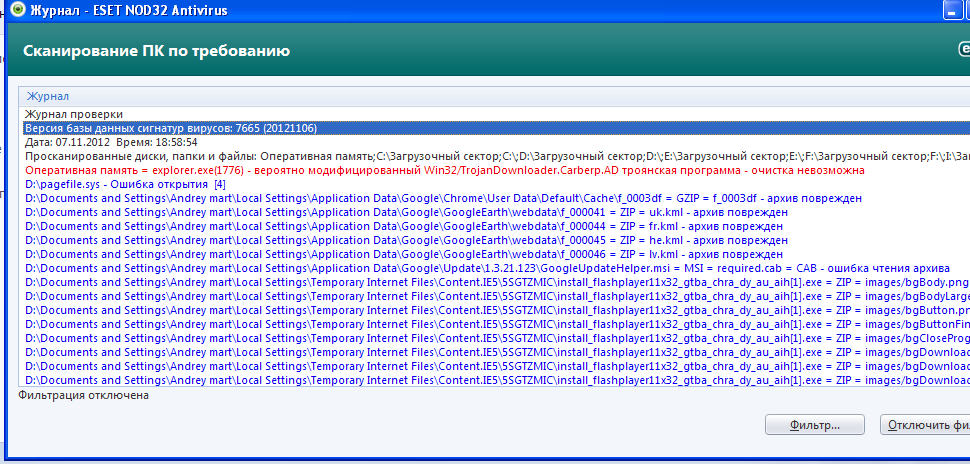Select the GoogleUpdateHelper.msi archive error row
The height and width of the screenshot is (464, 970).
pyautogui.click(x=480, y=269)
